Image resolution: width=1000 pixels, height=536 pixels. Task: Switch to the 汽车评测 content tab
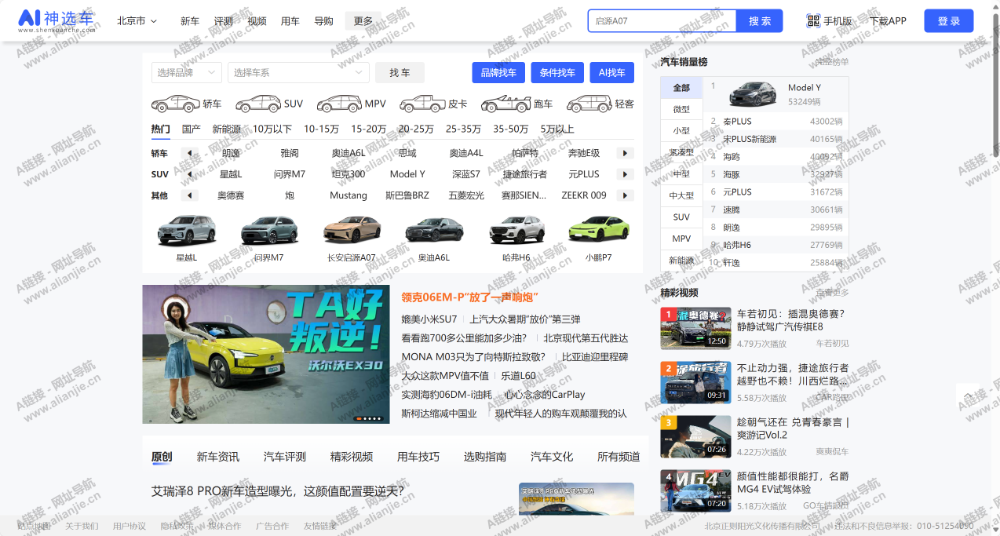(x=284, y=457)
